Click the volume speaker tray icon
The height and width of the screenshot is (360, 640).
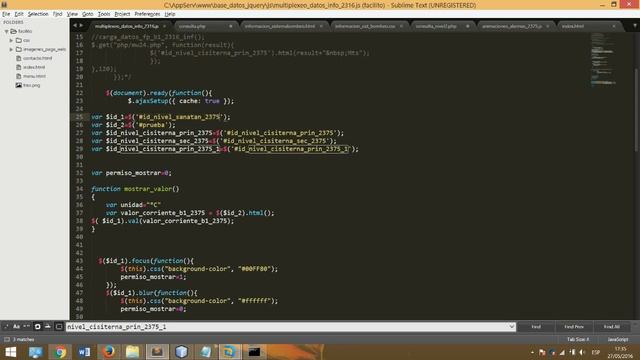click(582, 352)
